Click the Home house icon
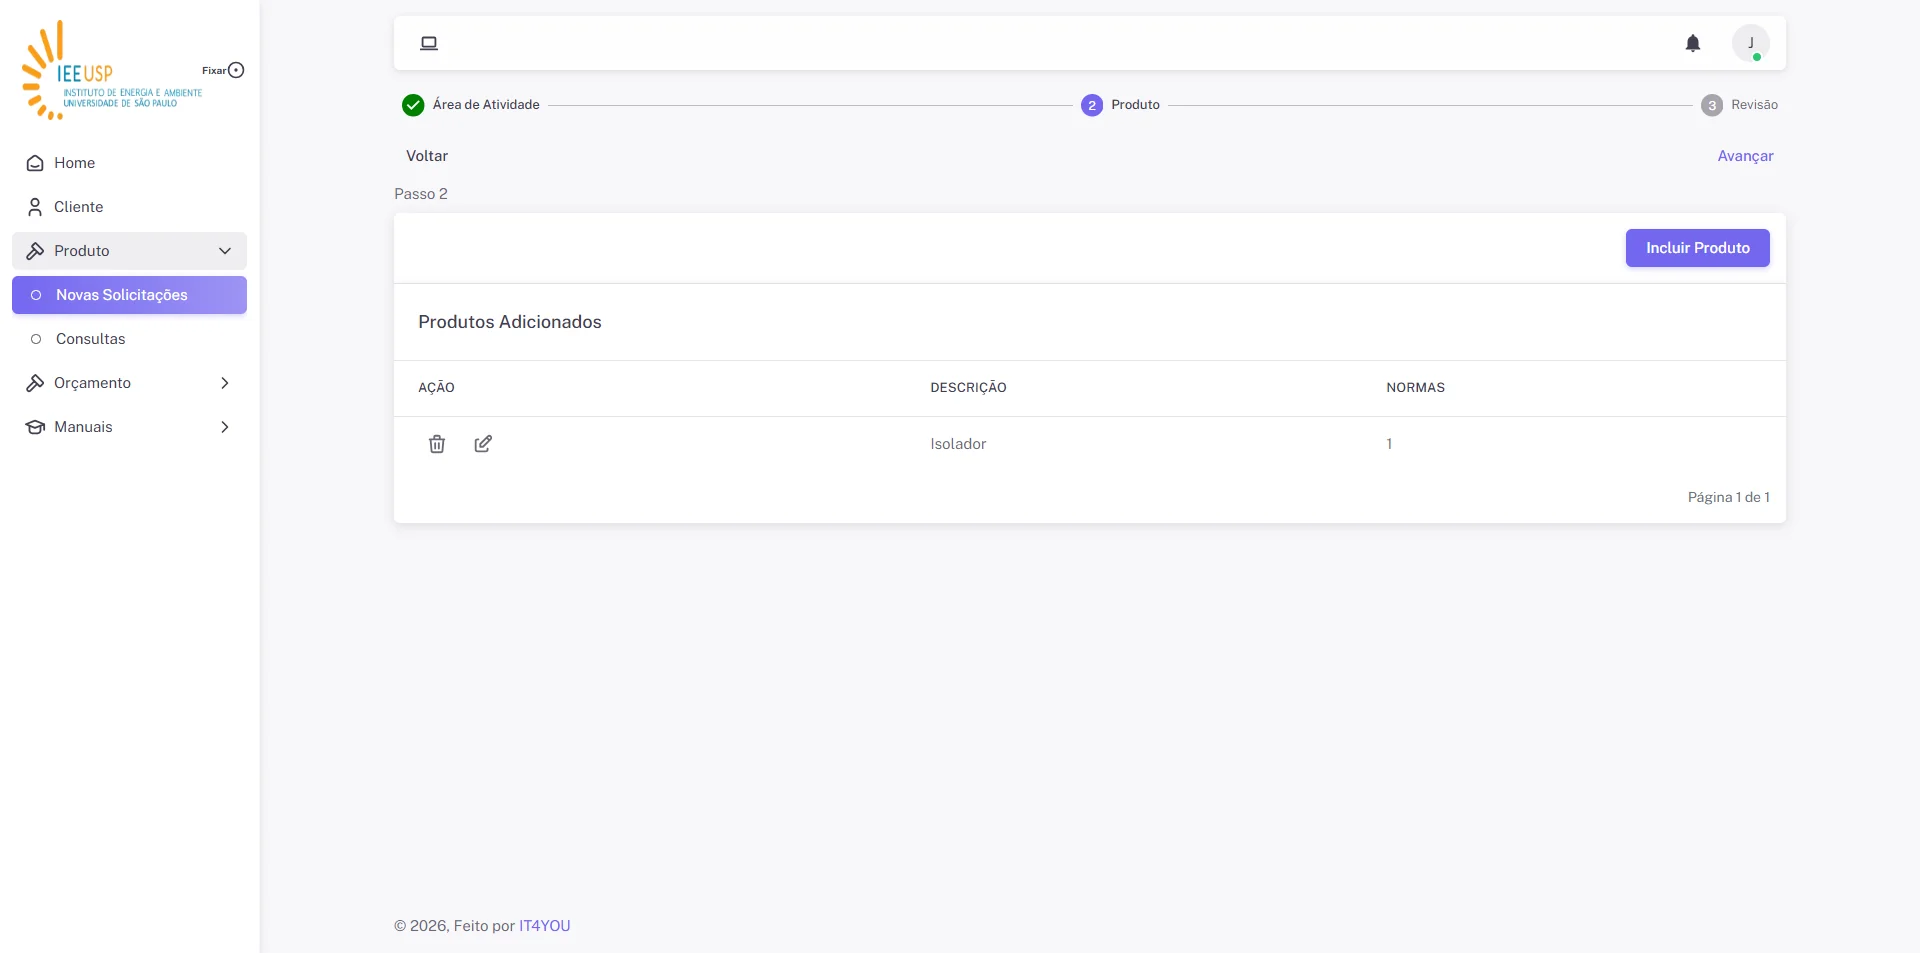This screenshot has width=1920, height=953. (x=35, y=163)
